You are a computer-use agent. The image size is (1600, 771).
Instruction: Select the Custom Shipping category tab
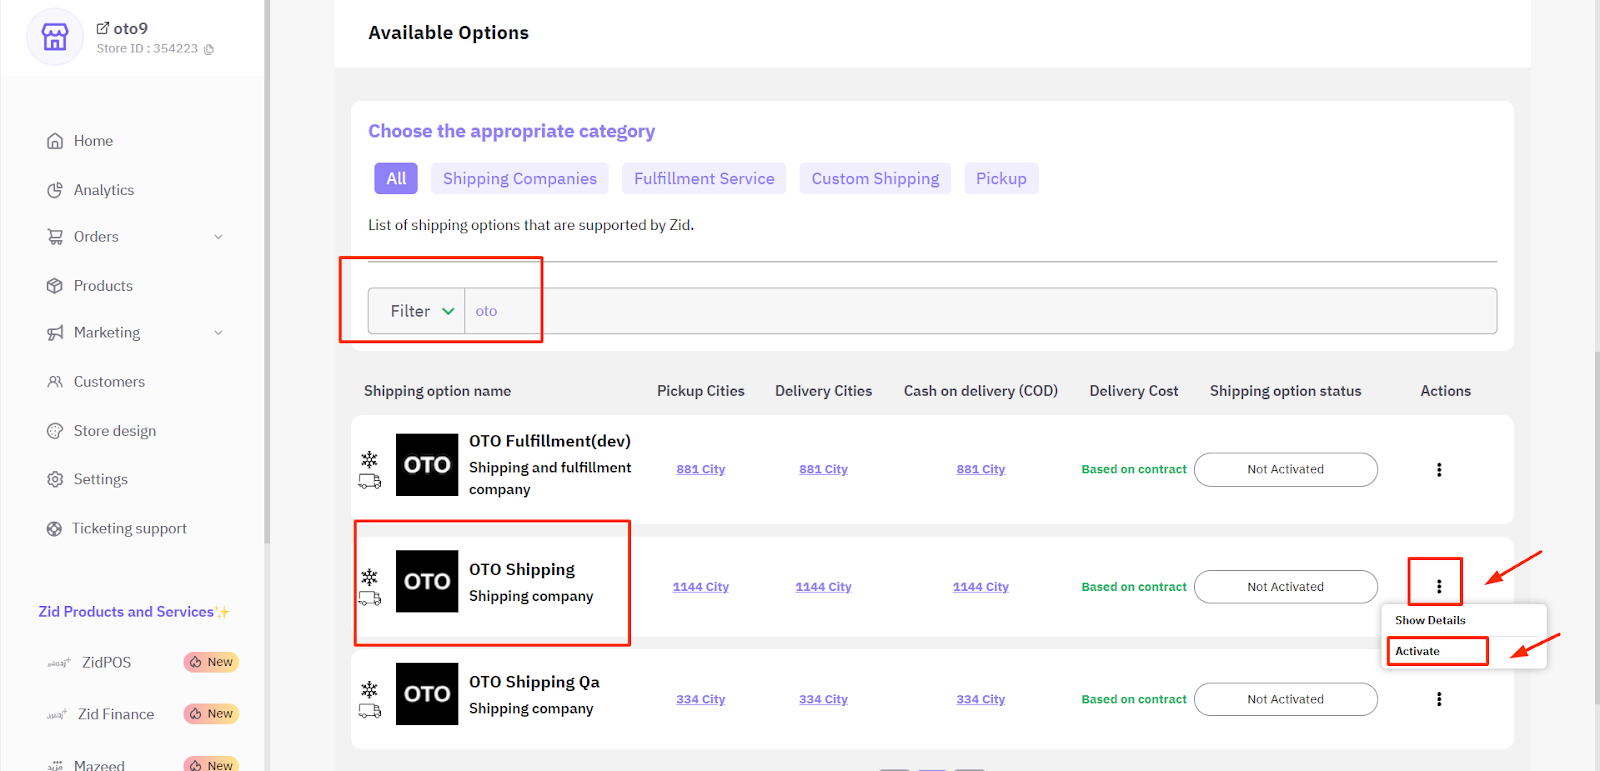pos(875,178)
